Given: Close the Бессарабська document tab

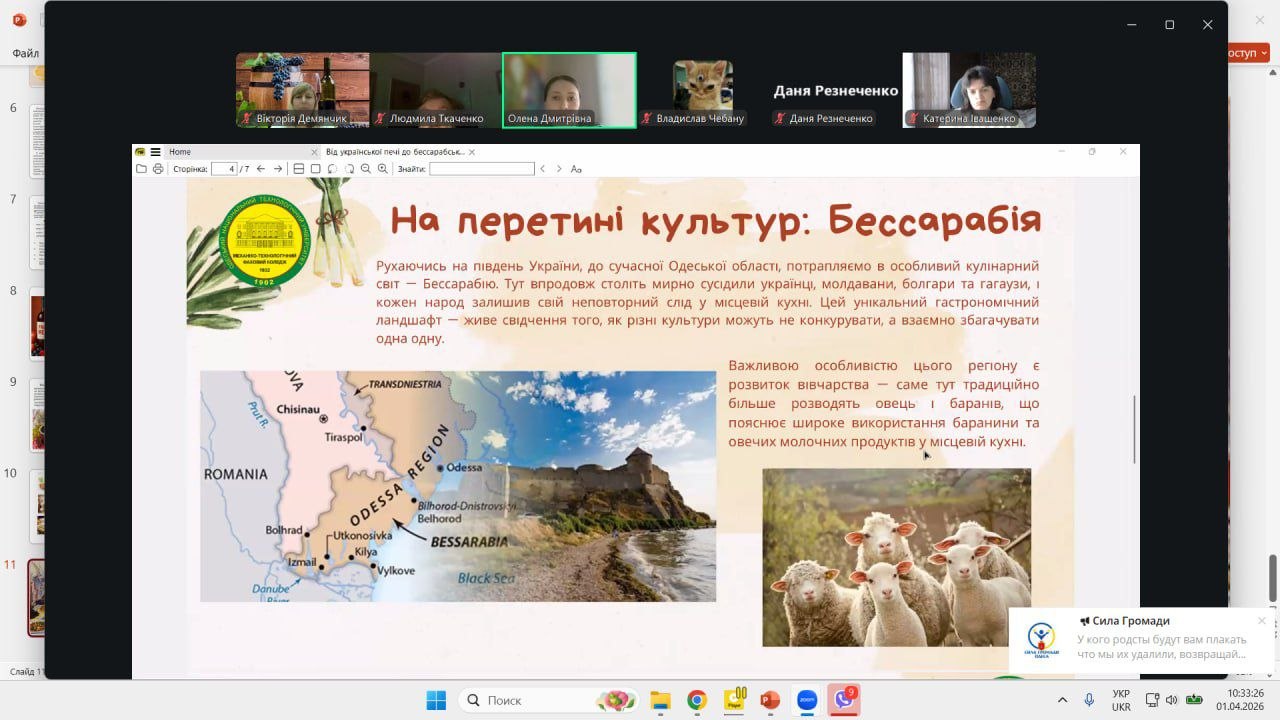Looking at the screenshot, I should pos(472,152).
